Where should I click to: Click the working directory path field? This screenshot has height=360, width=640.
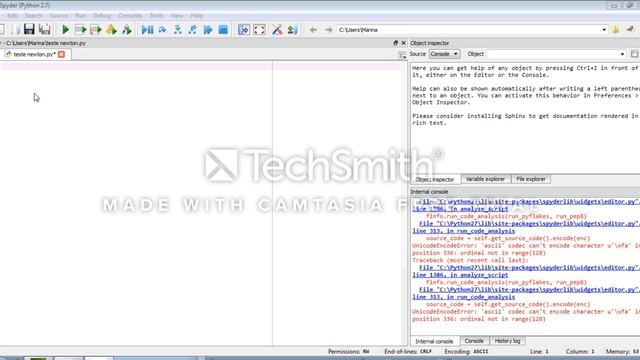pos(469,30)
